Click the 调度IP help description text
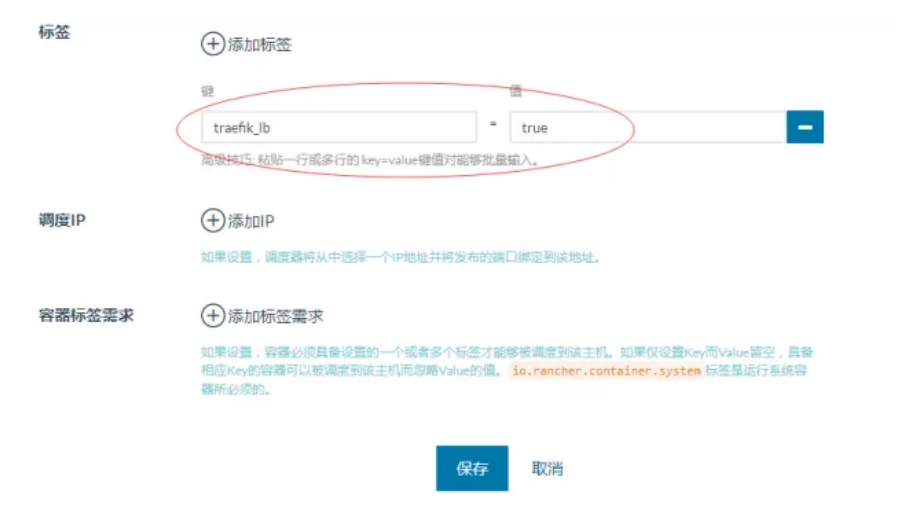The height and width of the screenshot is (511, 902). pos(400,257)
